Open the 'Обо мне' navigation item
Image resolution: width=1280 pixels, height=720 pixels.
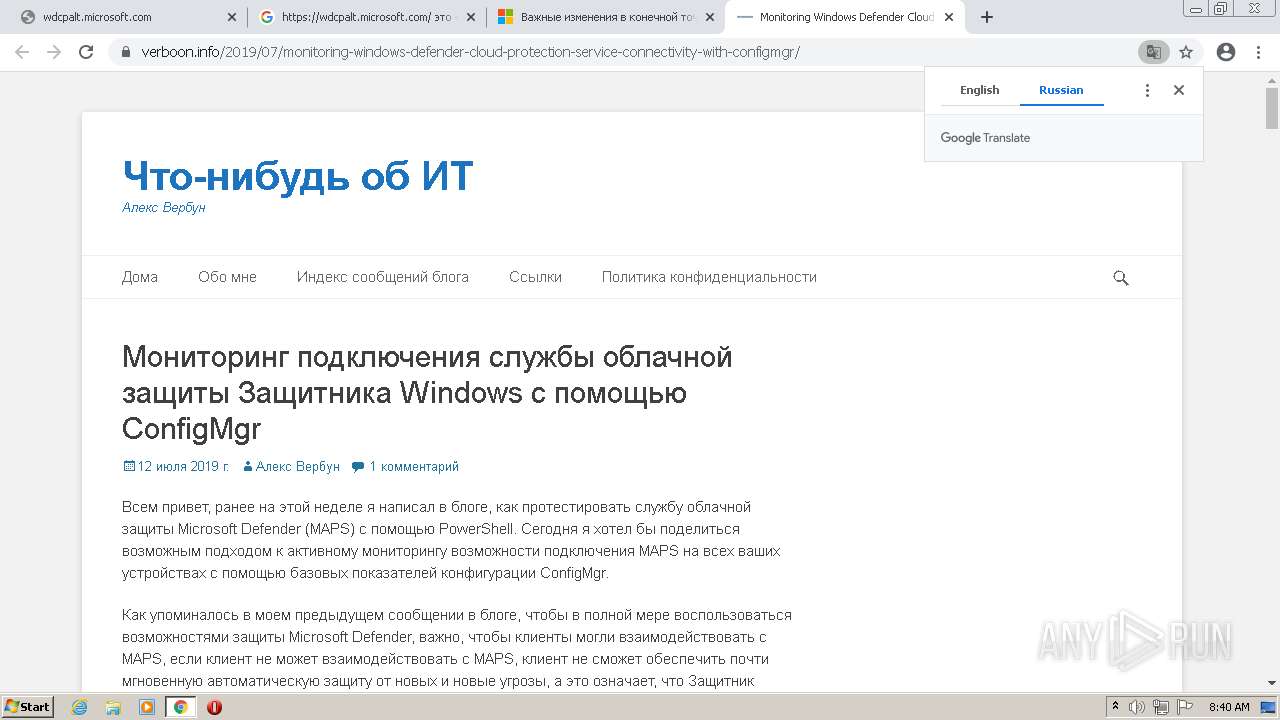coord(227,277)
